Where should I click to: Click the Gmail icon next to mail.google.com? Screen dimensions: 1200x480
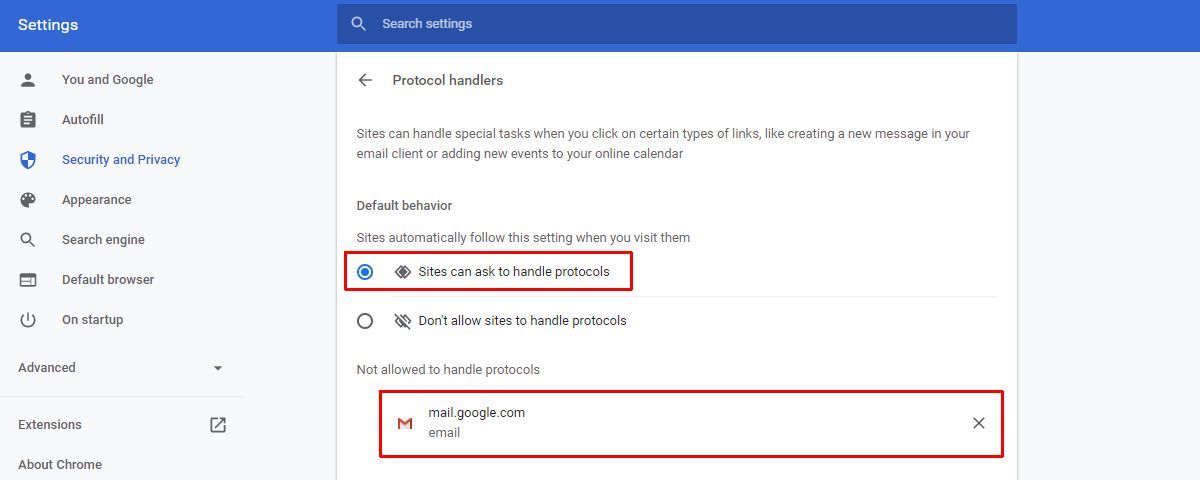coord(405,424)
